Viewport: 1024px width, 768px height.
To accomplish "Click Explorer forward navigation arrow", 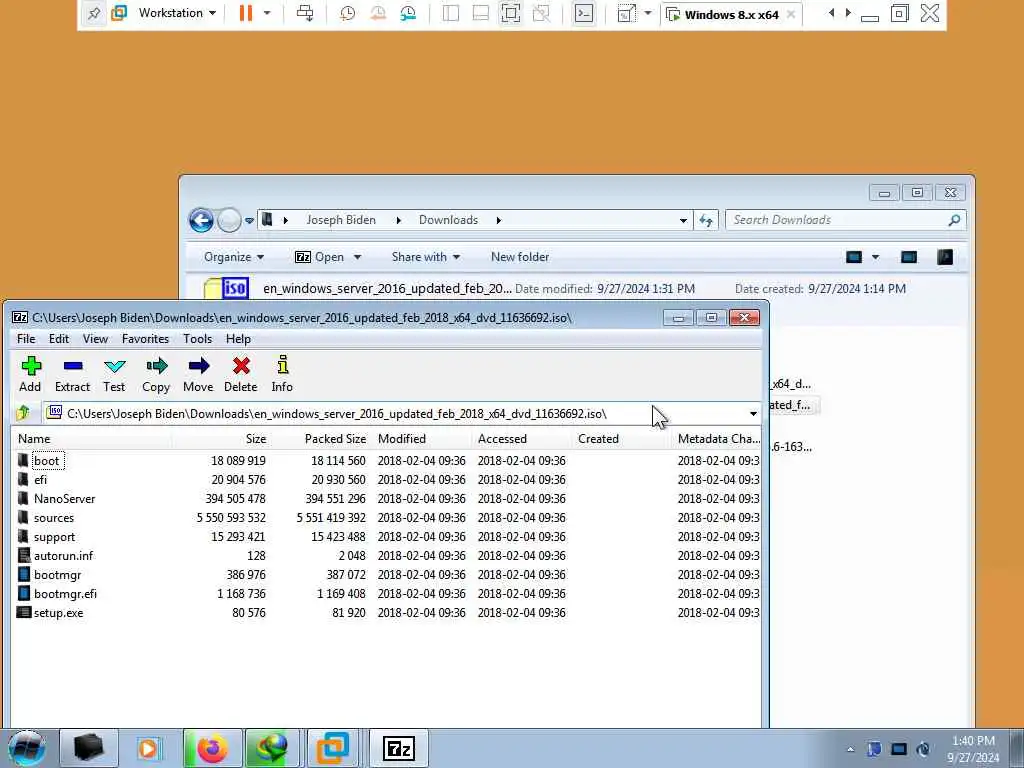I will (x=229, y=221).
